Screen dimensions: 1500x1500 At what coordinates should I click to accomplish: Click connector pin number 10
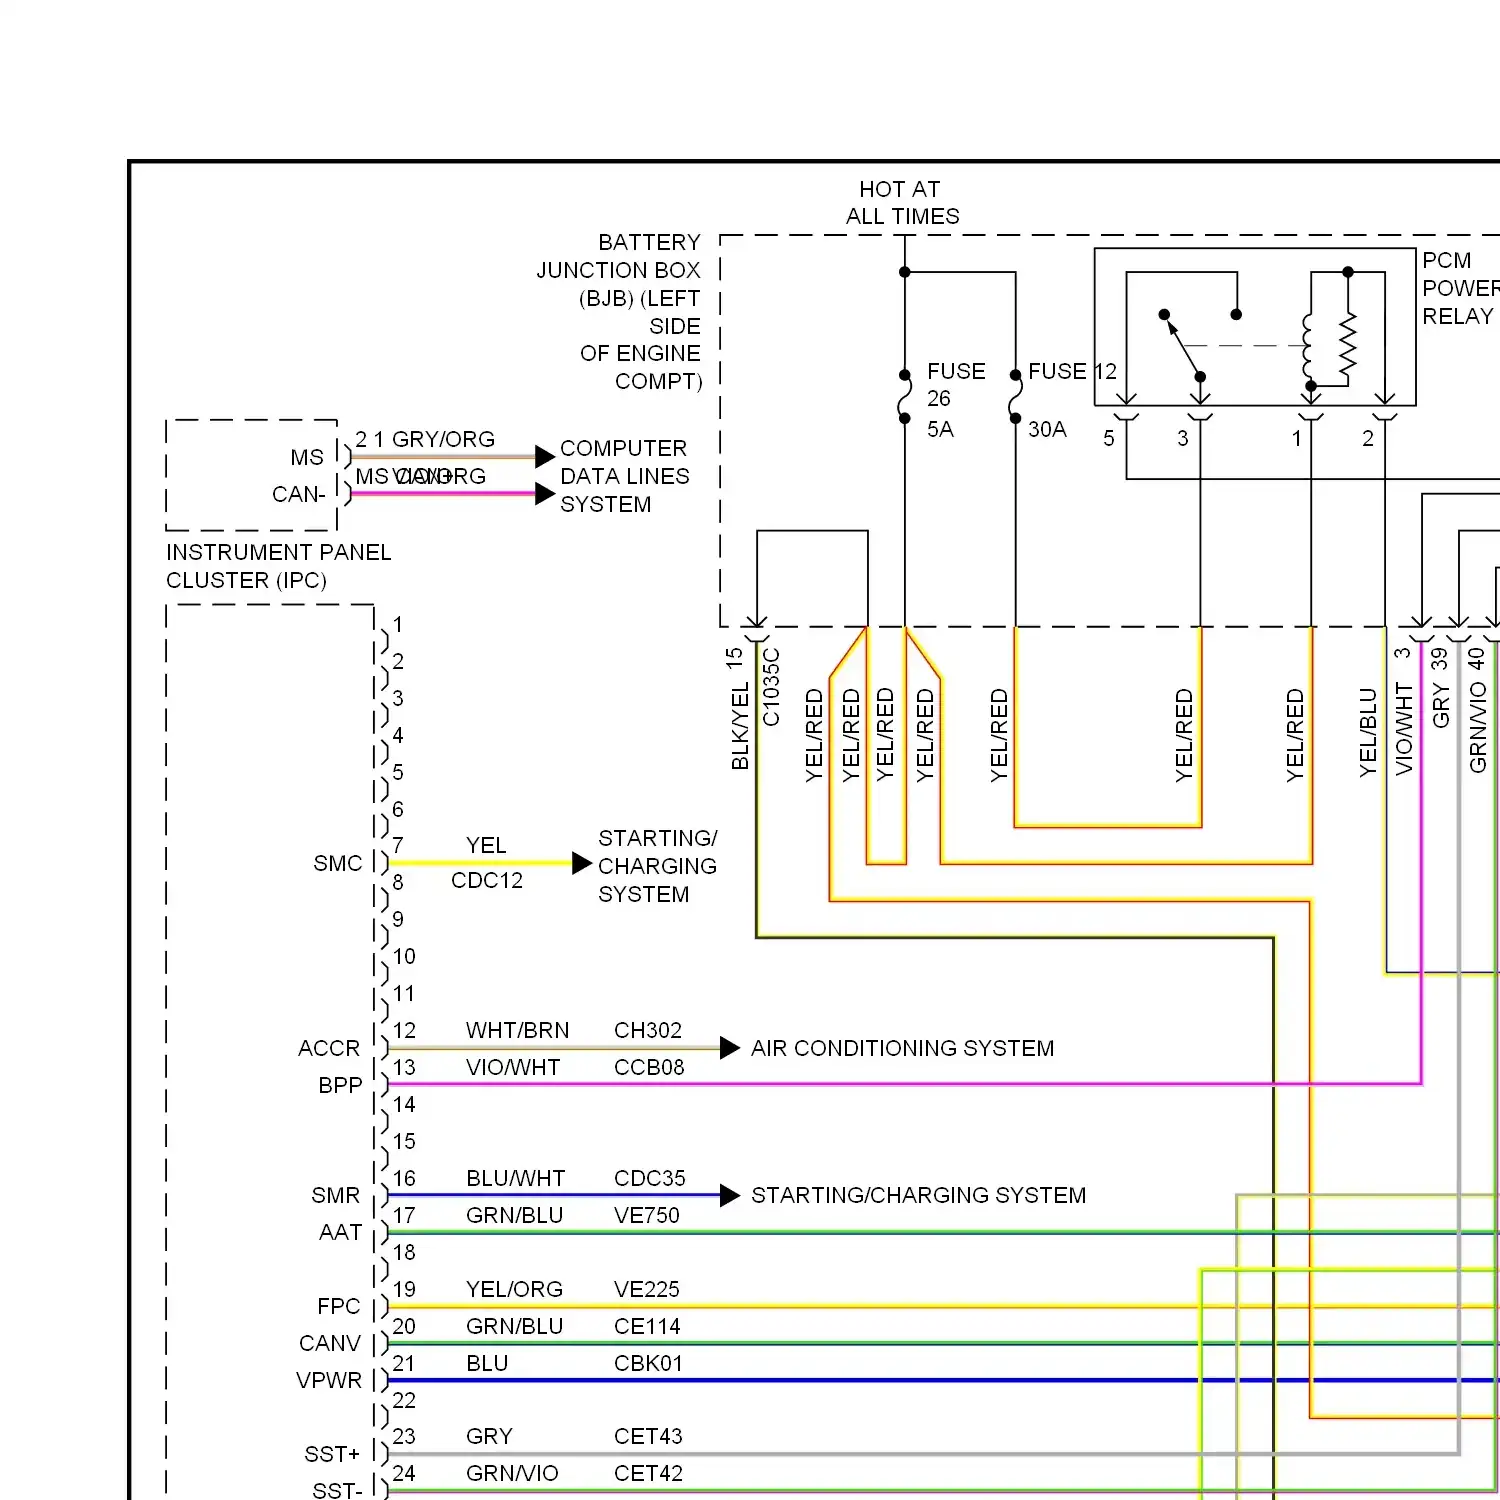[x=404, y=956]
